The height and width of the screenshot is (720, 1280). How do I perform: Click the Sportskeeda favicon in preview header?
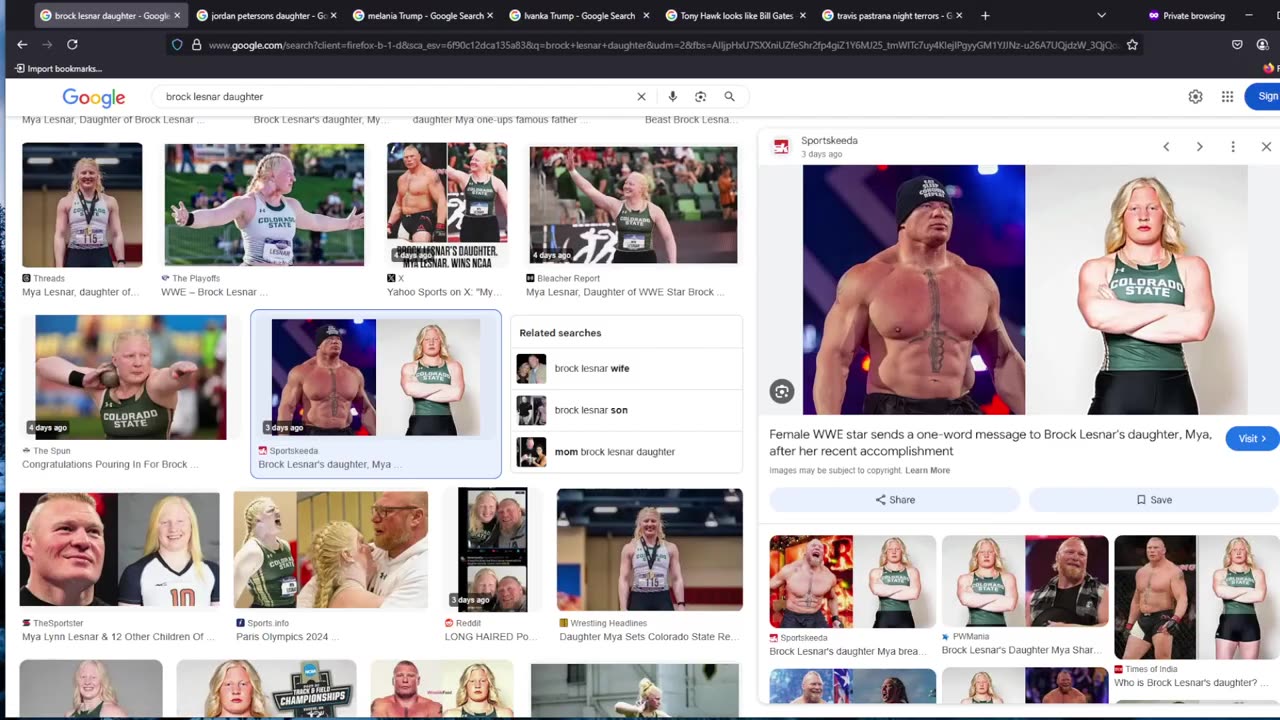tap(781, 147)
